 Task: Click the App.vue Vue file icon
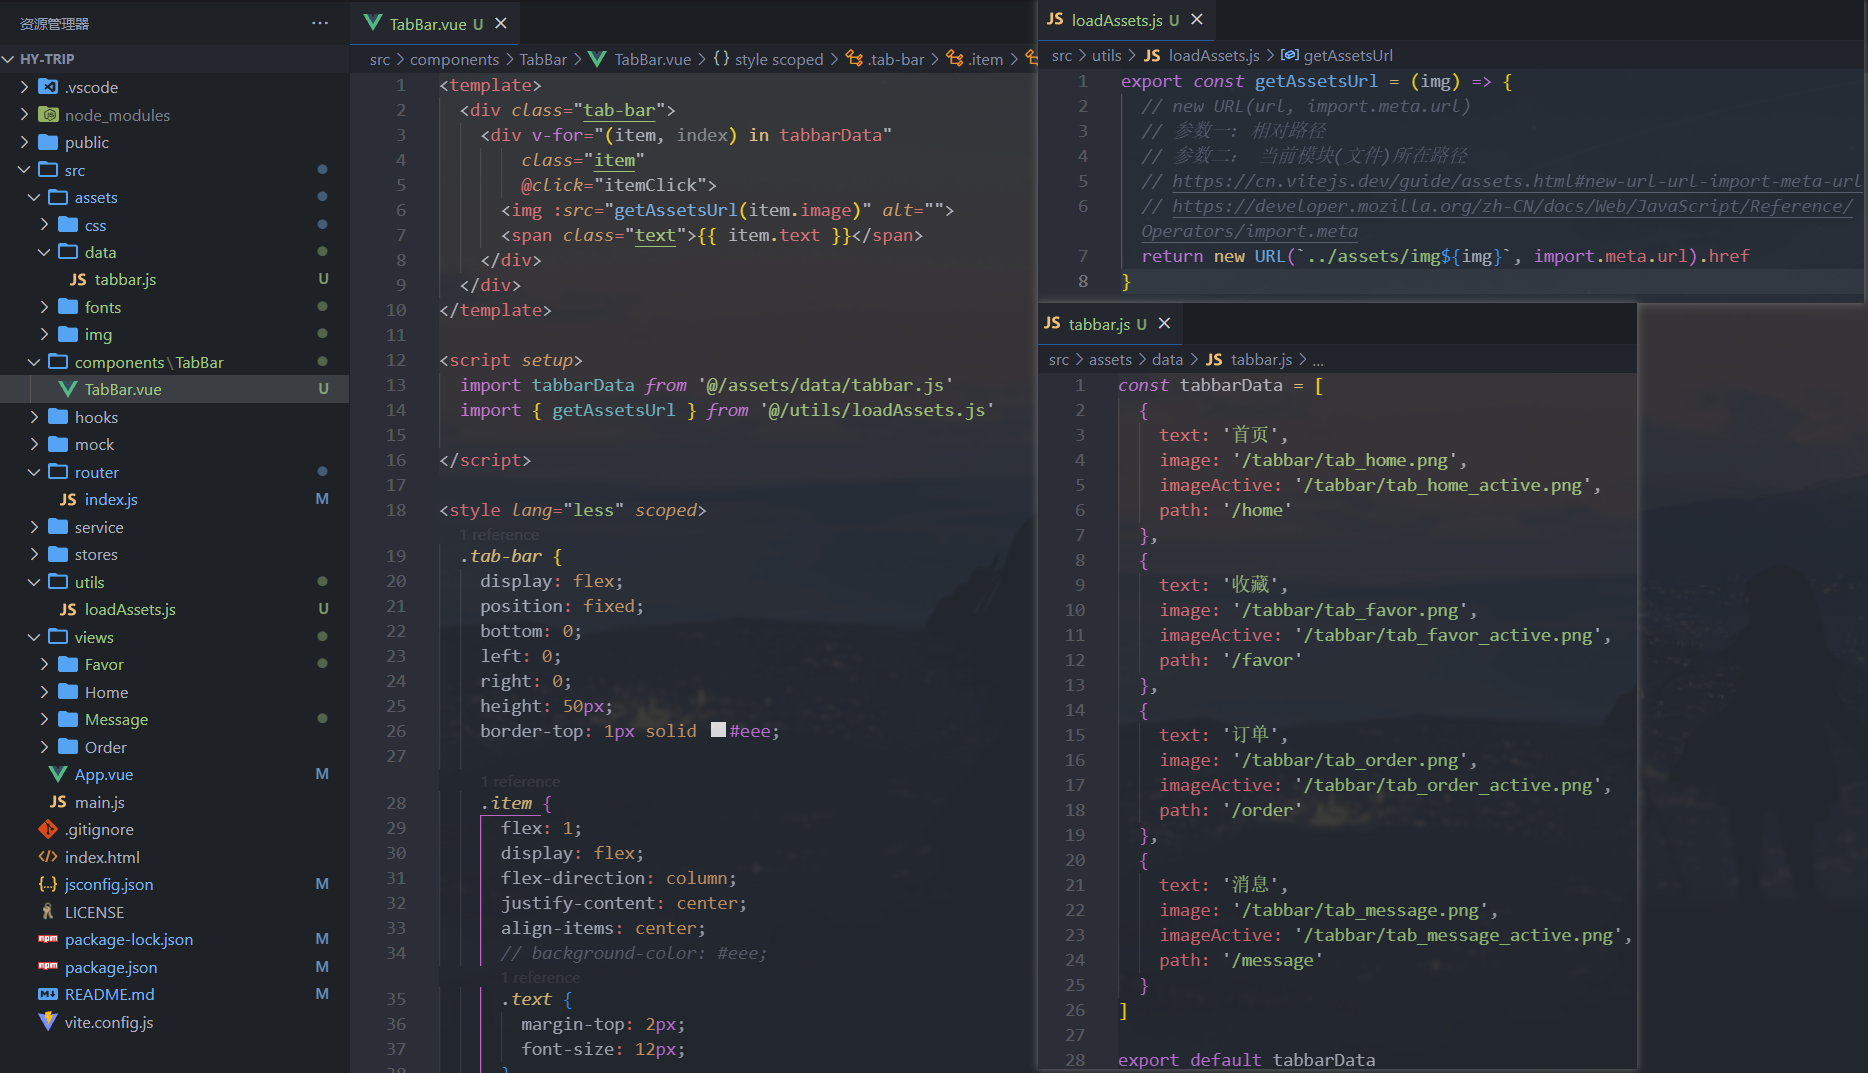(x=58, y=774)
